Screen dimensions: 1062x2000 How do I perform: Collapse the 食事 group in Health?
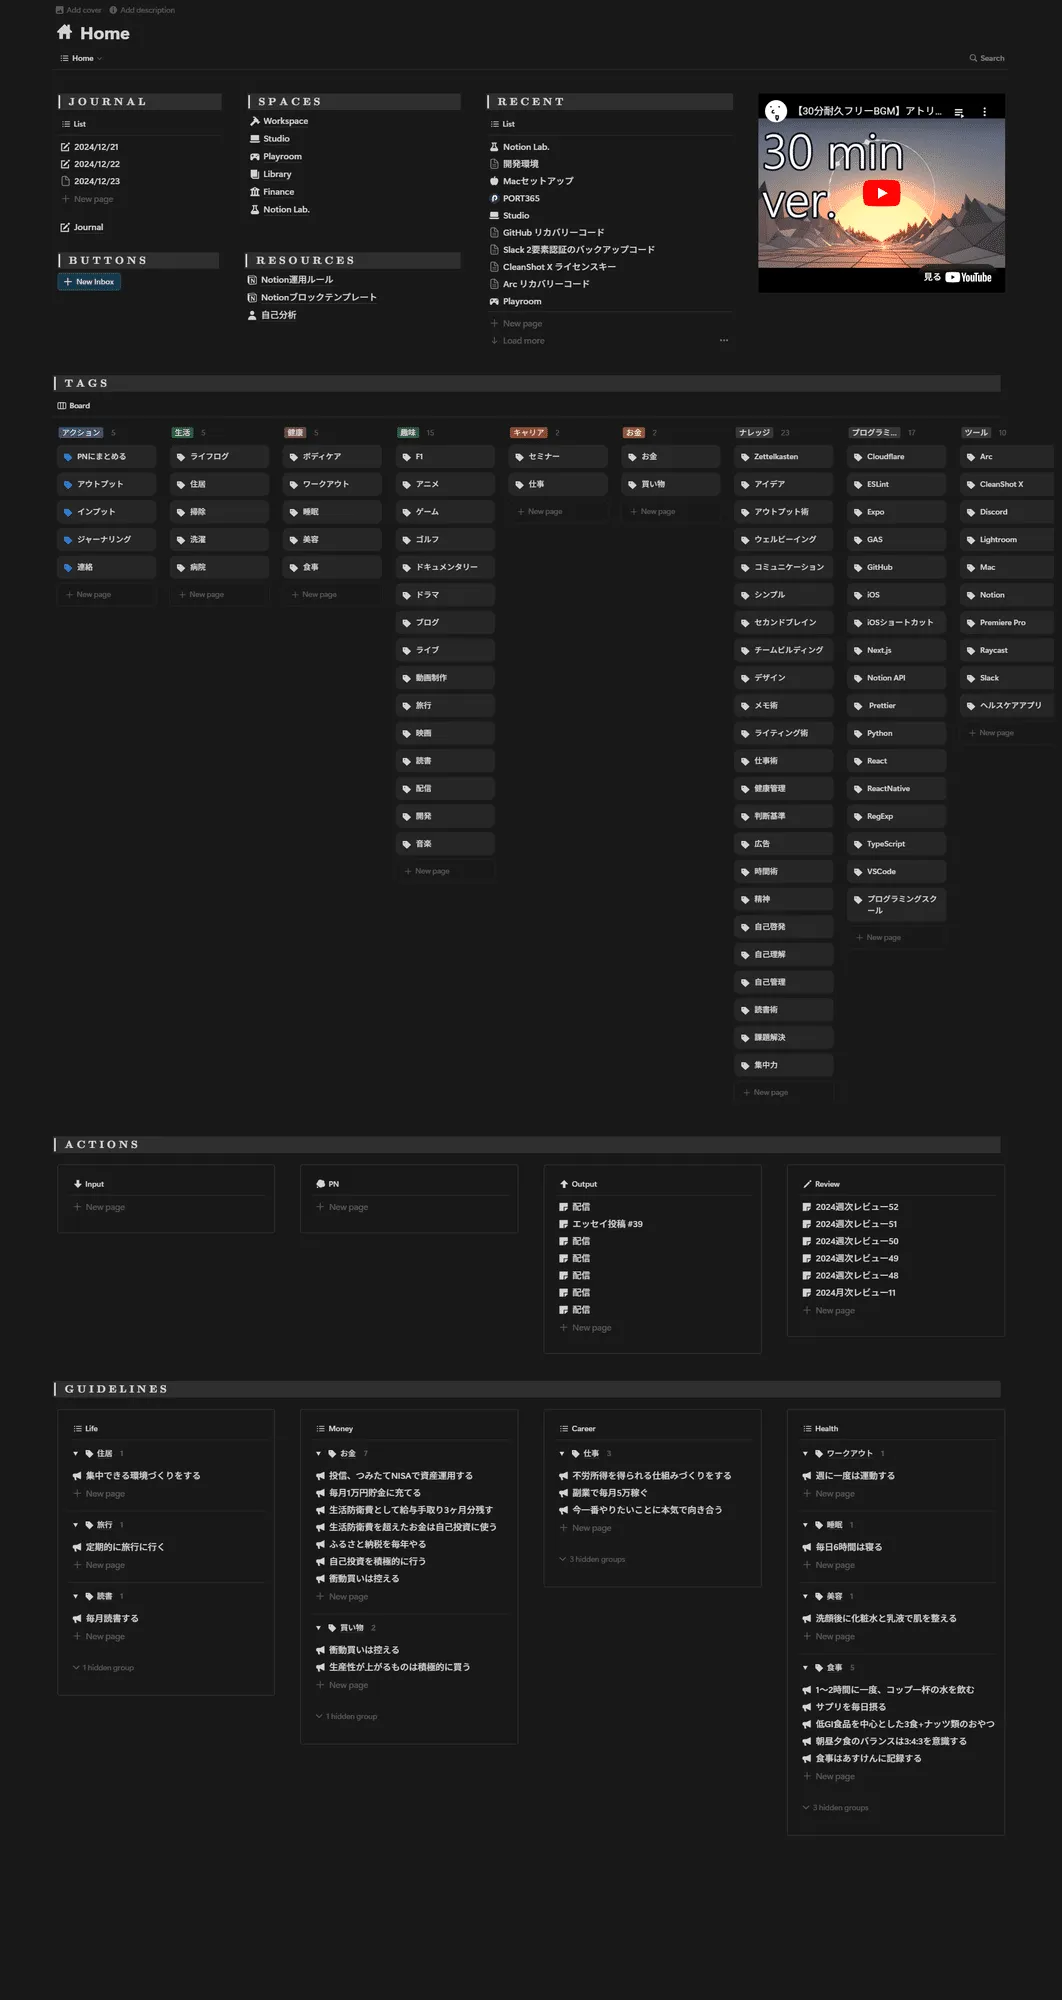[x=805, y=1668]
